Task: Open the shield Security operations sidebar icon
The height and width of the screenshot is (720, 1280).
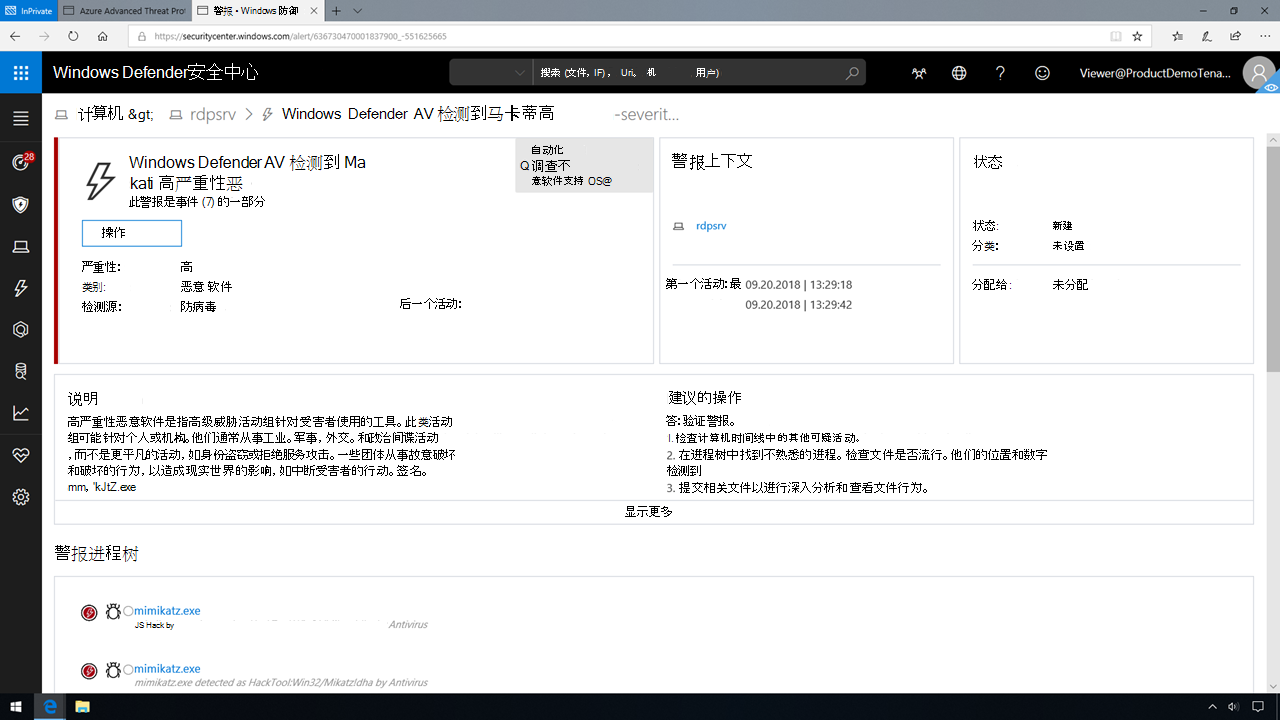Action: 21,204
